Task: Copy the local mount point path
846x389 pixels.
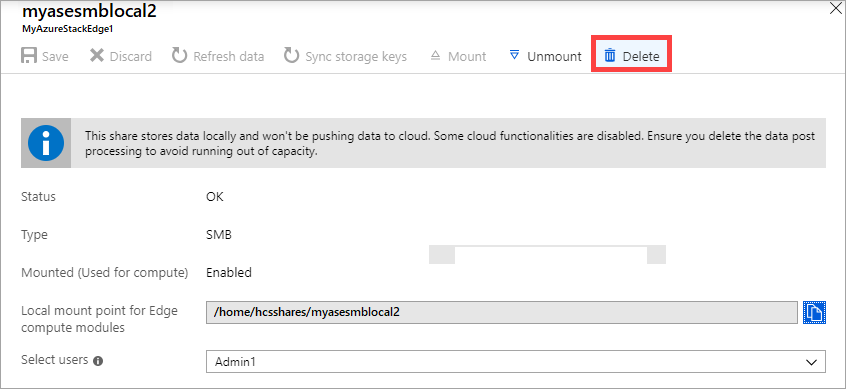Action: coord(814,312)
